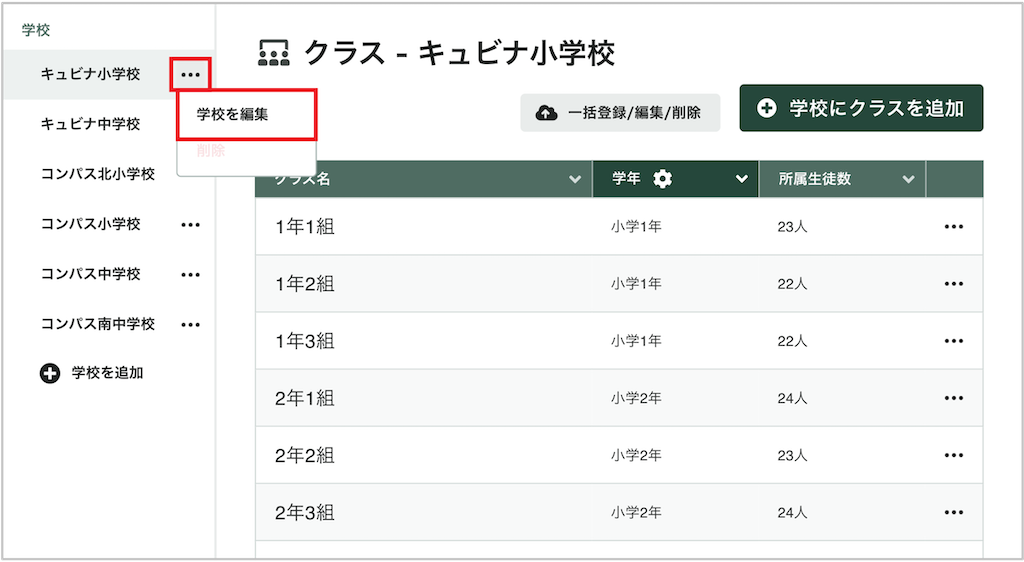Click the 1年3組 class name
The width and height of the screenshot is (1024, 562).
(305, 341)
